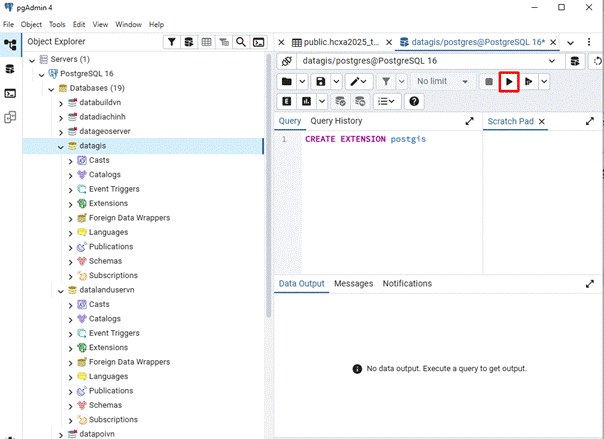Collapse the datagis database node
The height and width of the screenshot is (439, 604).
point(59,146)
